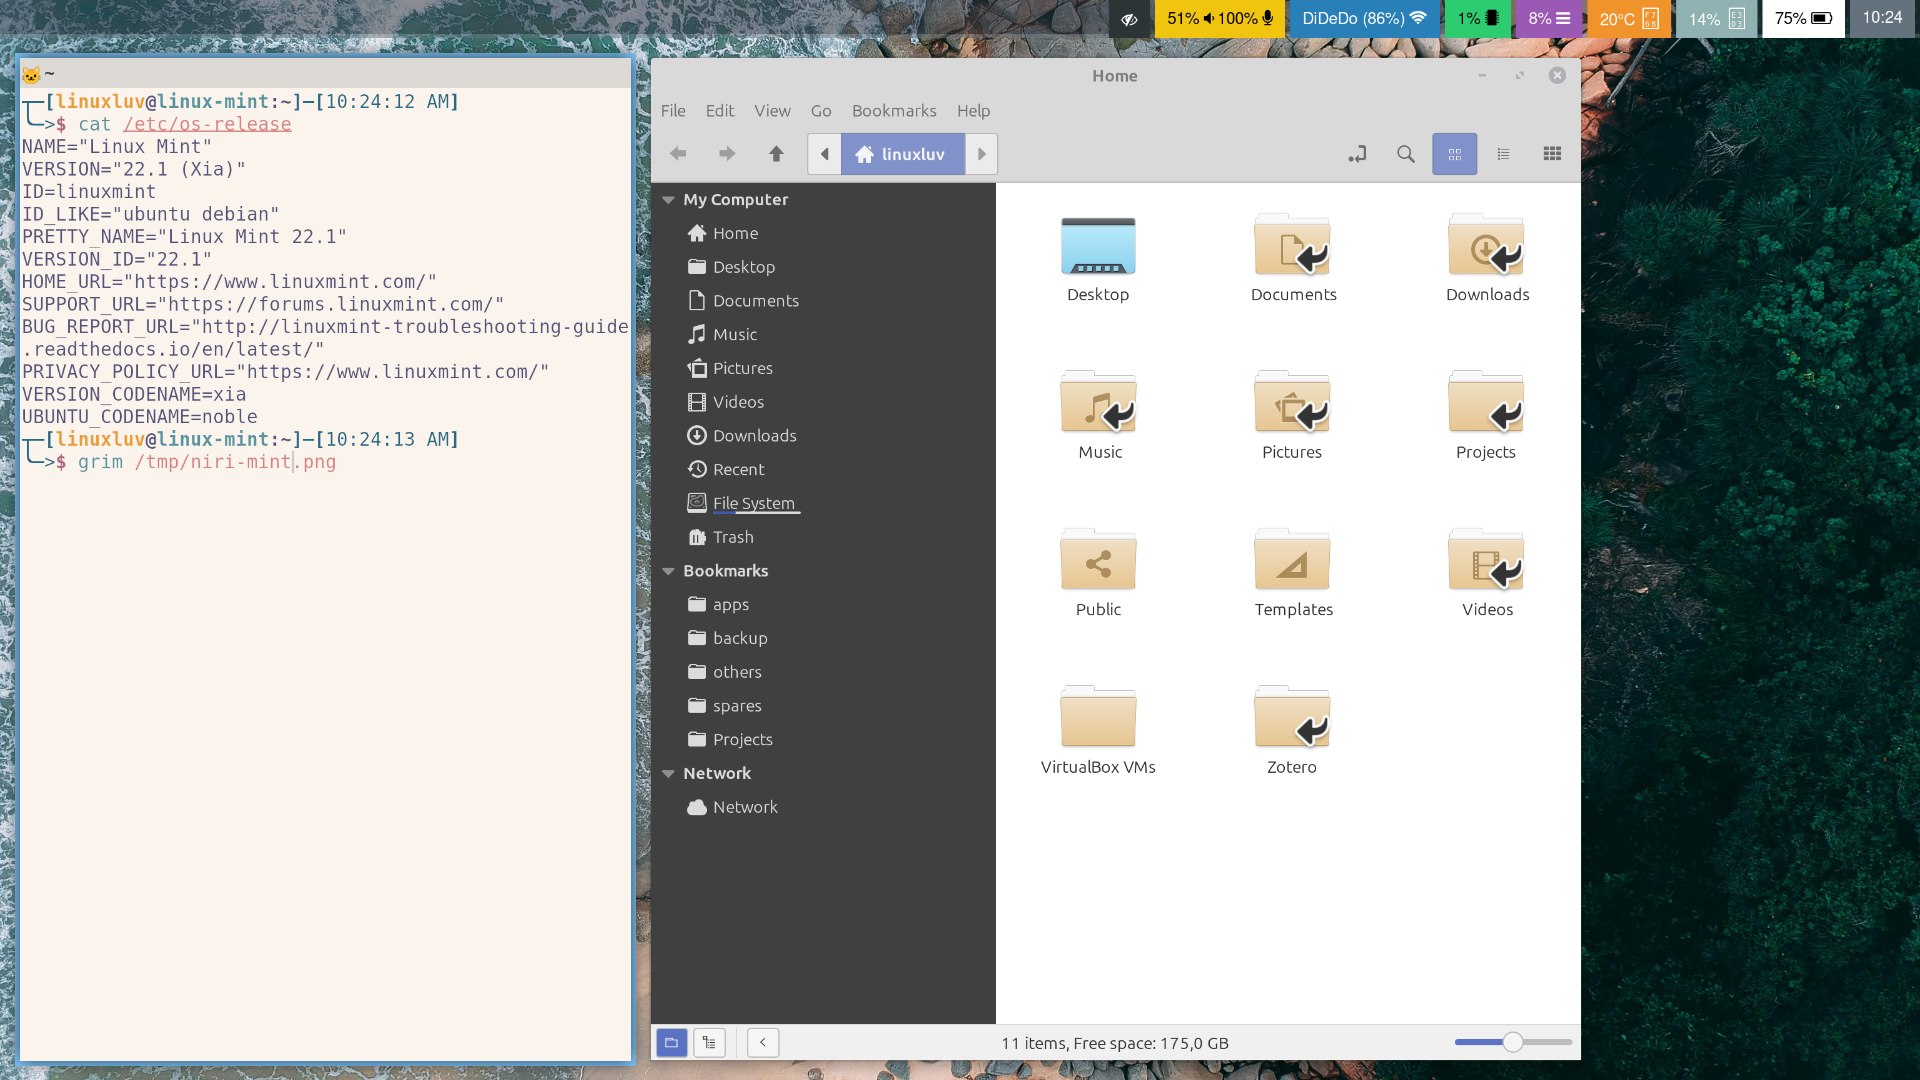Viewport: 1920px width, 1080px height.
Task: Collapse the Bookmarks section
Action: pos(668,571)
